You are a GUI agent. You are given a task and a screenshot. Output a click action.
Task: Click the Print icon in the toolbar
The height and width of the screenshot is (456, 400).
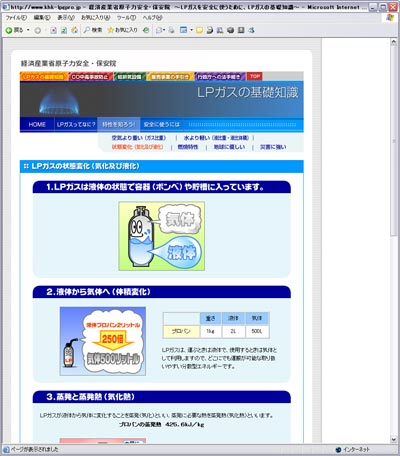[171, 30]
